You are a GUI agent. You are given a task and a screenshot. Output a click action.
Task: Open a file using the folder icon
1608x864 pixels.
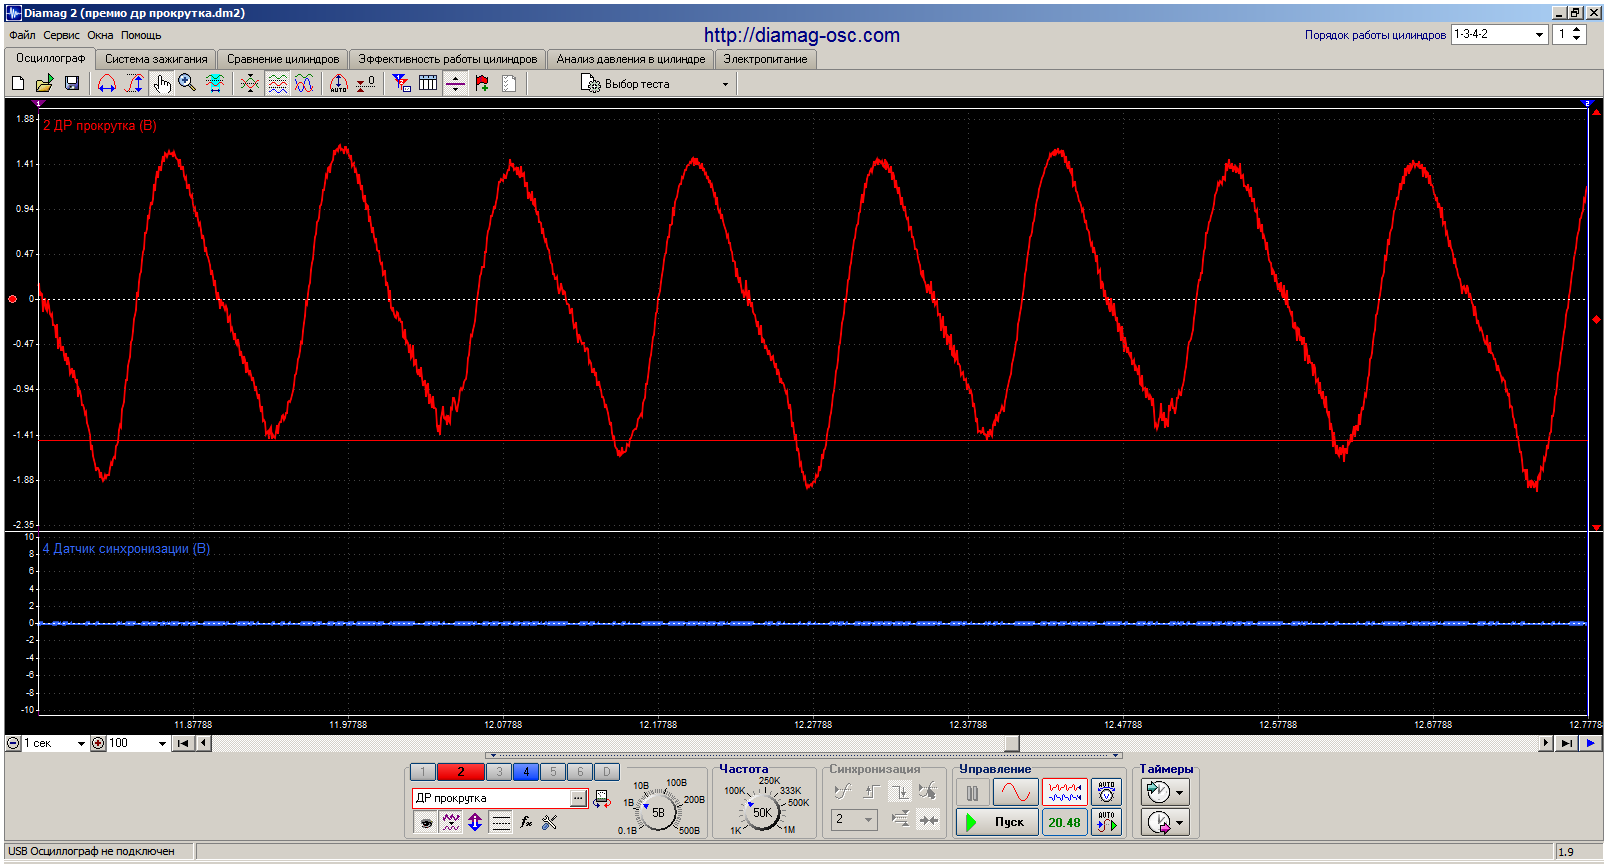tap(45, 84)
